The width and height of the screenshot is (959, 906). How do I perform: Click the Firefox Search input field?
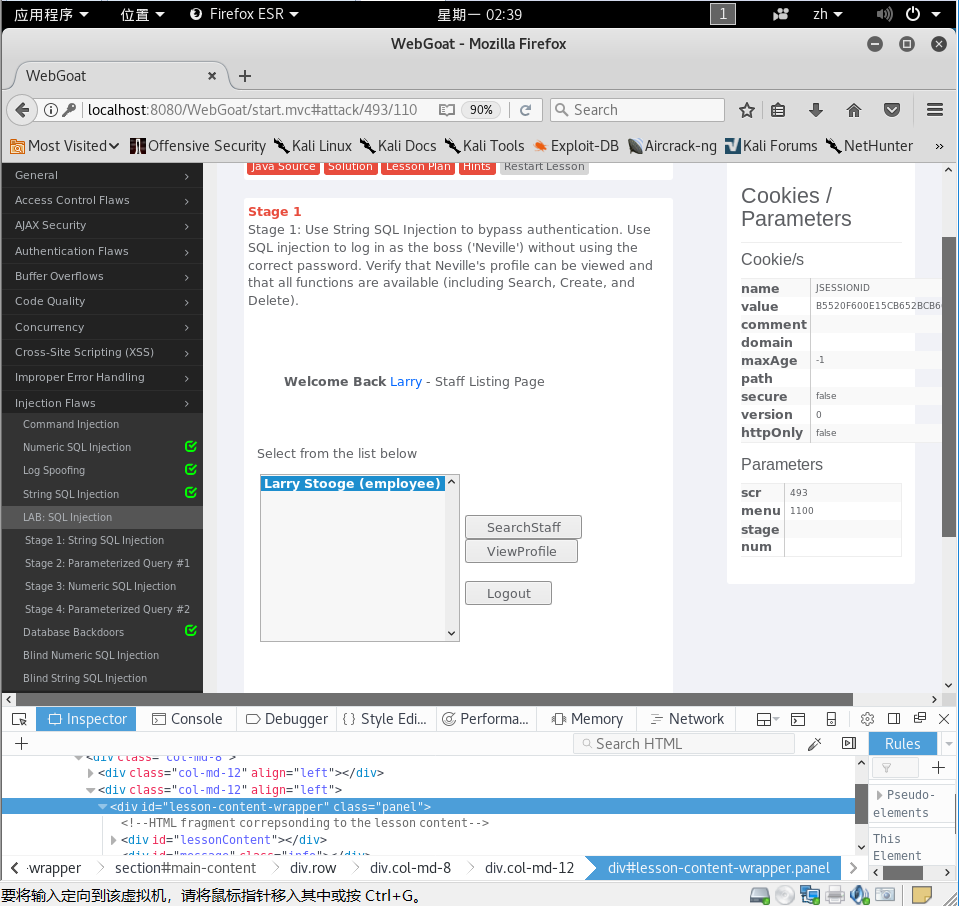[x=637, y=110]
